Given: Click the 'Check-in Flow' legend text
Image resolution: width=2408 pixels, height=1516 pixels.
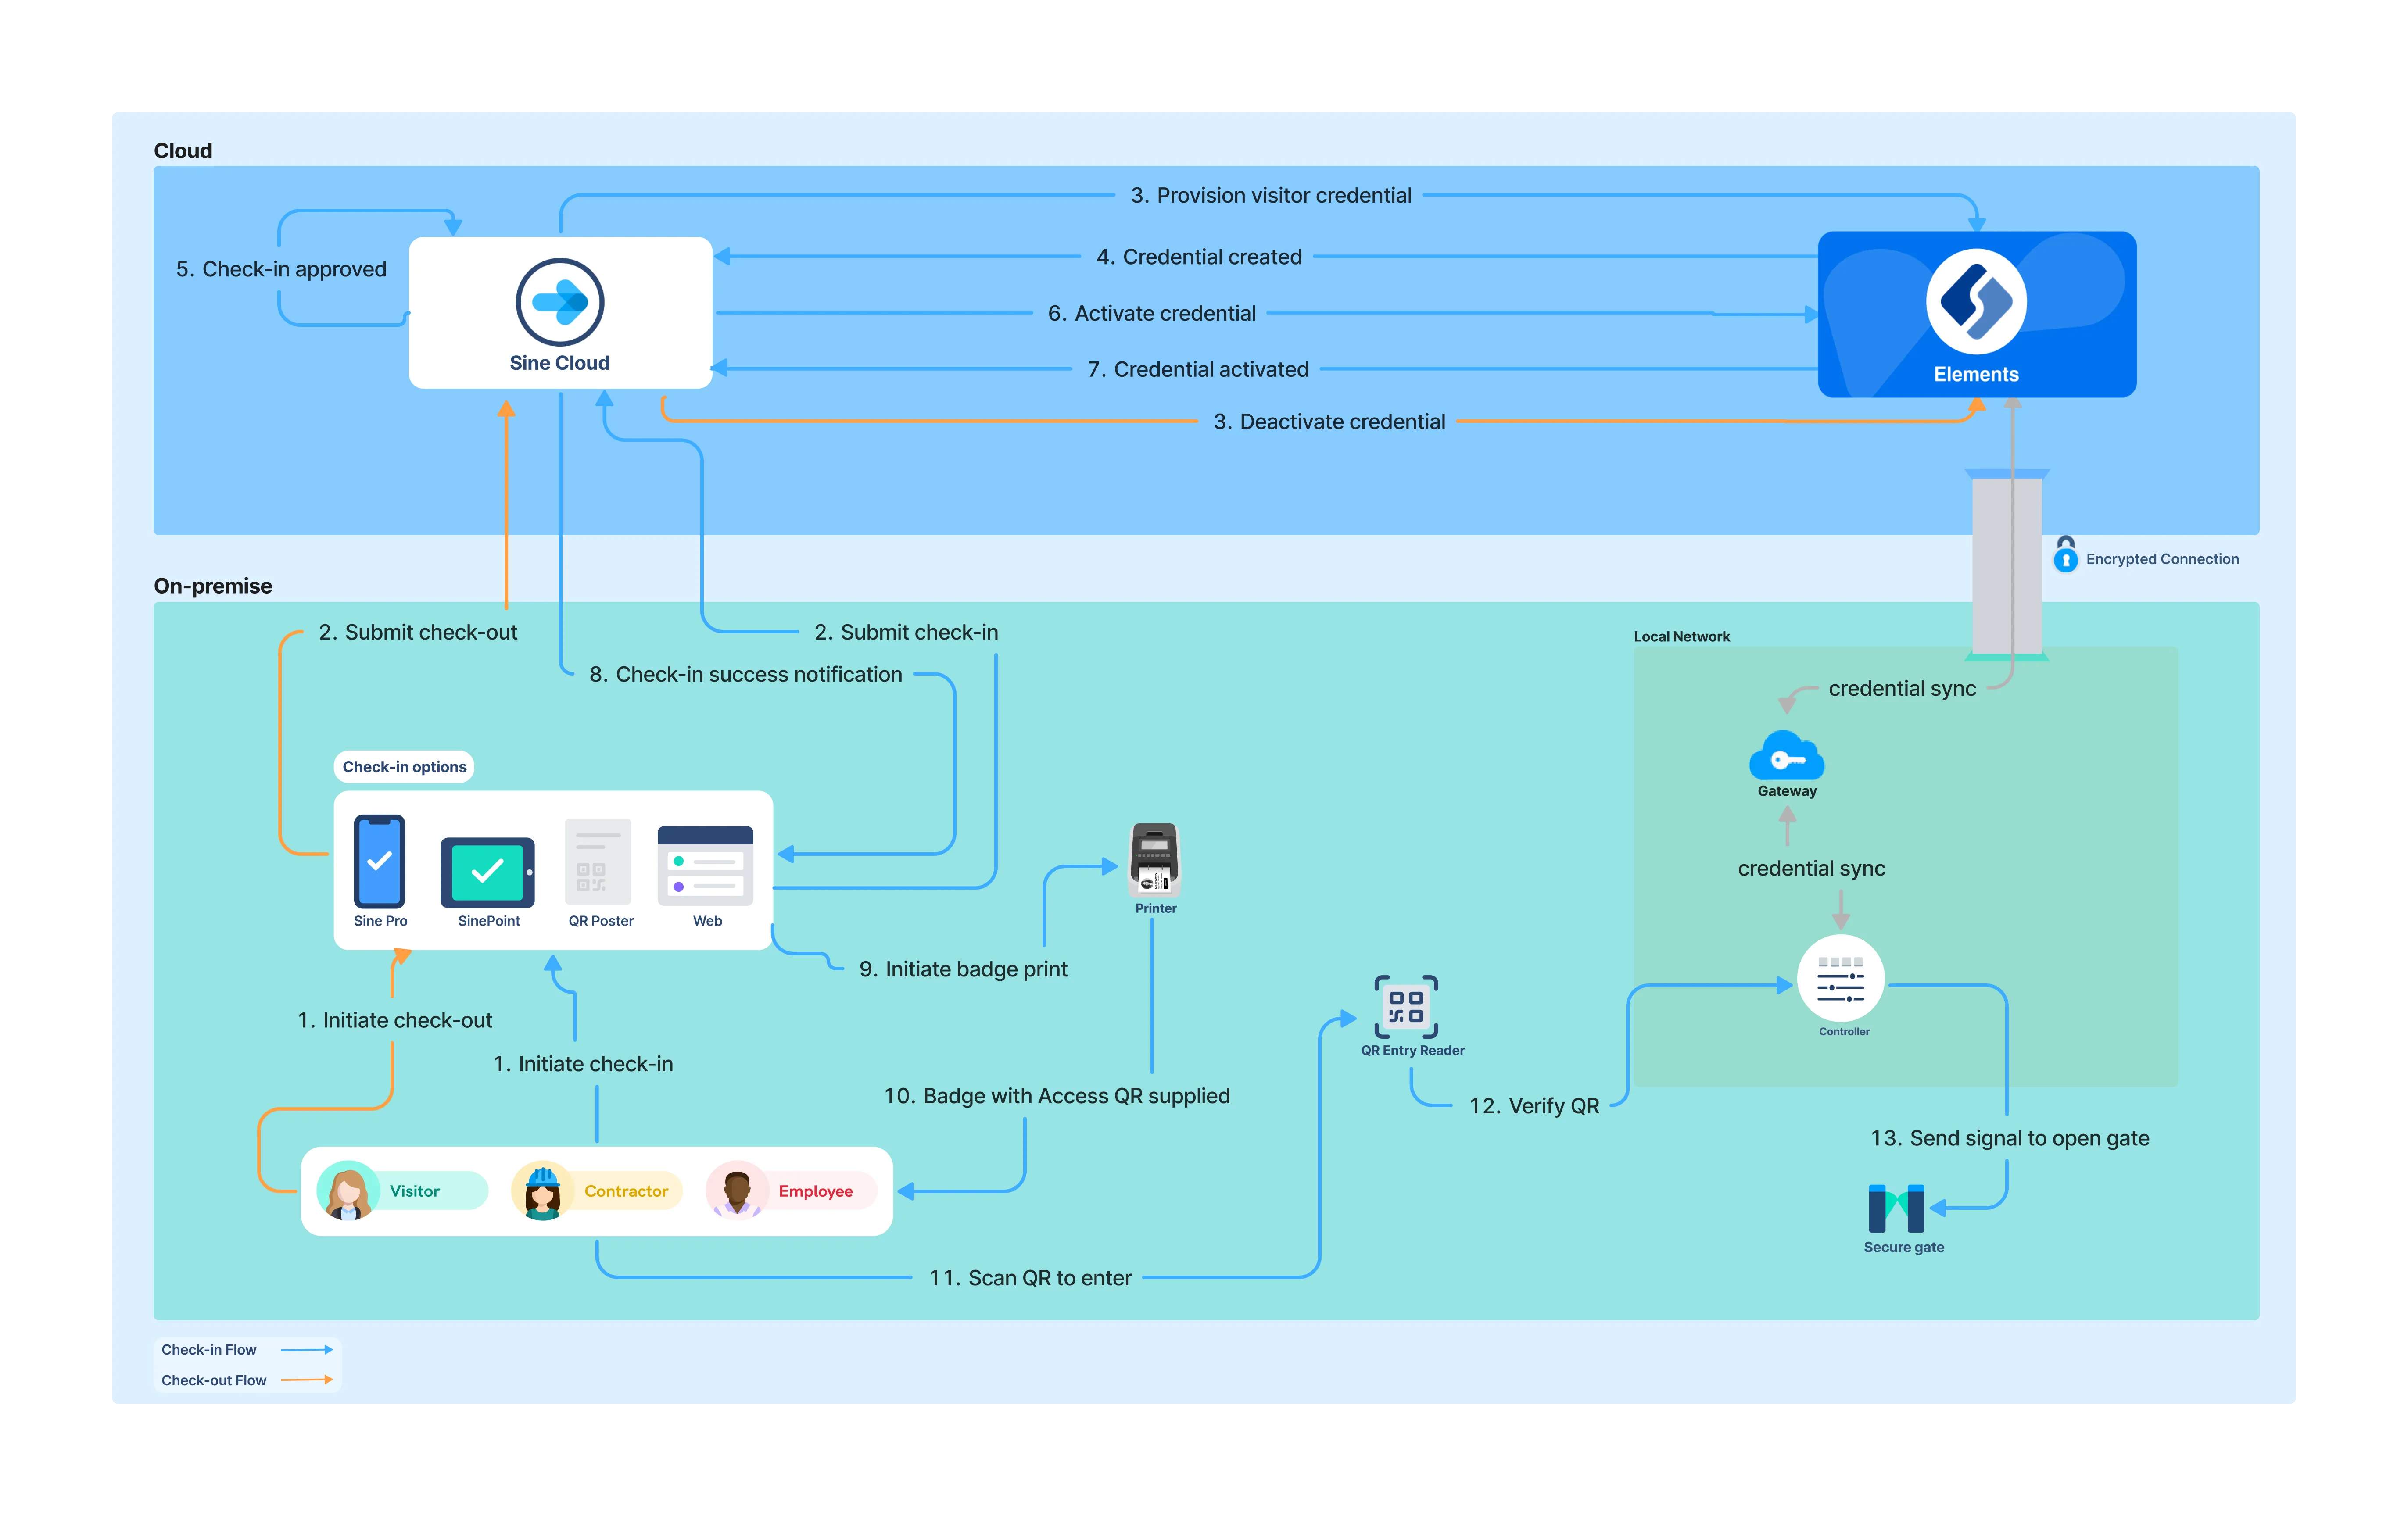Looking at the screenshot, I should point(209,1350).
